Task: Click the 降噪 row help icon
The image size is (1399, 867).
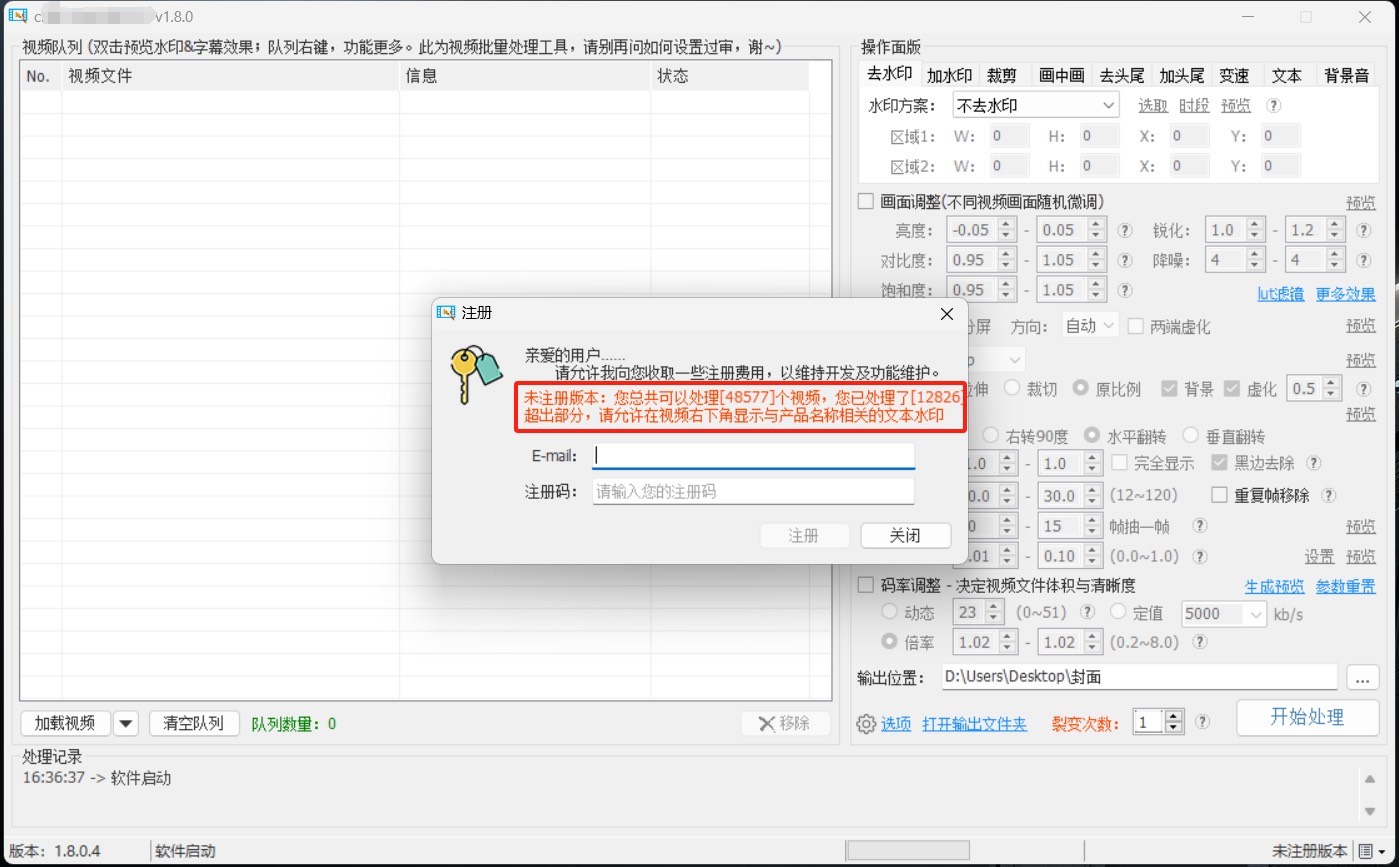Action: coord(1363,260)
